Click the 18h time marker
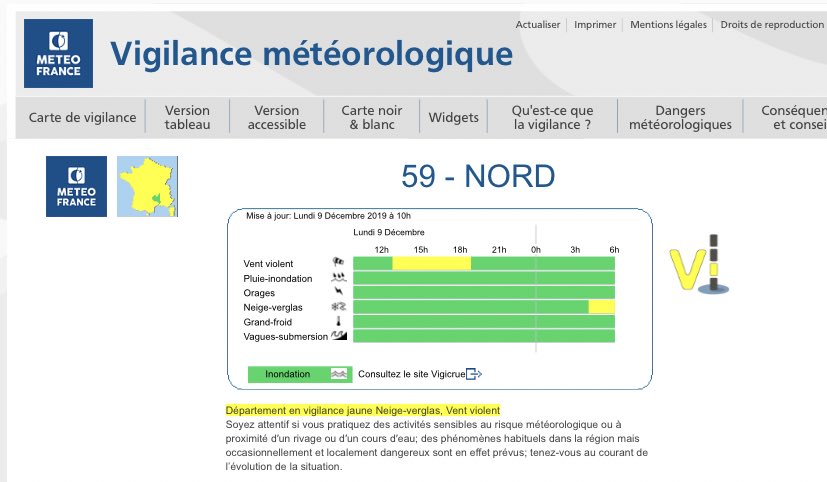The width and height of the screenshot is (827, 482). click(460, 249)
